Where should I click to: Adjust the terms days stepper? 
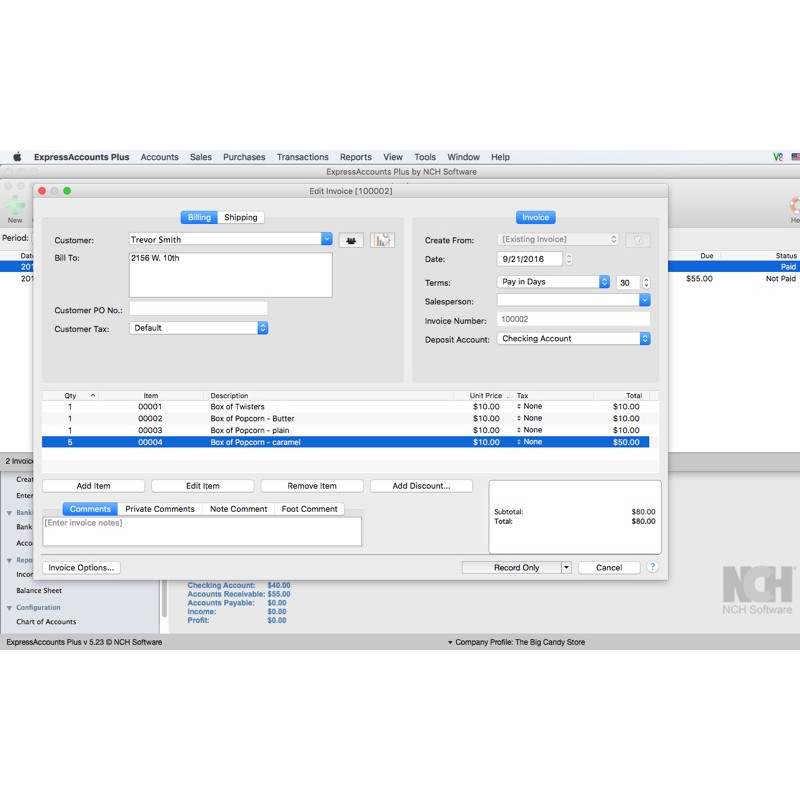click(x=646, y=283)
